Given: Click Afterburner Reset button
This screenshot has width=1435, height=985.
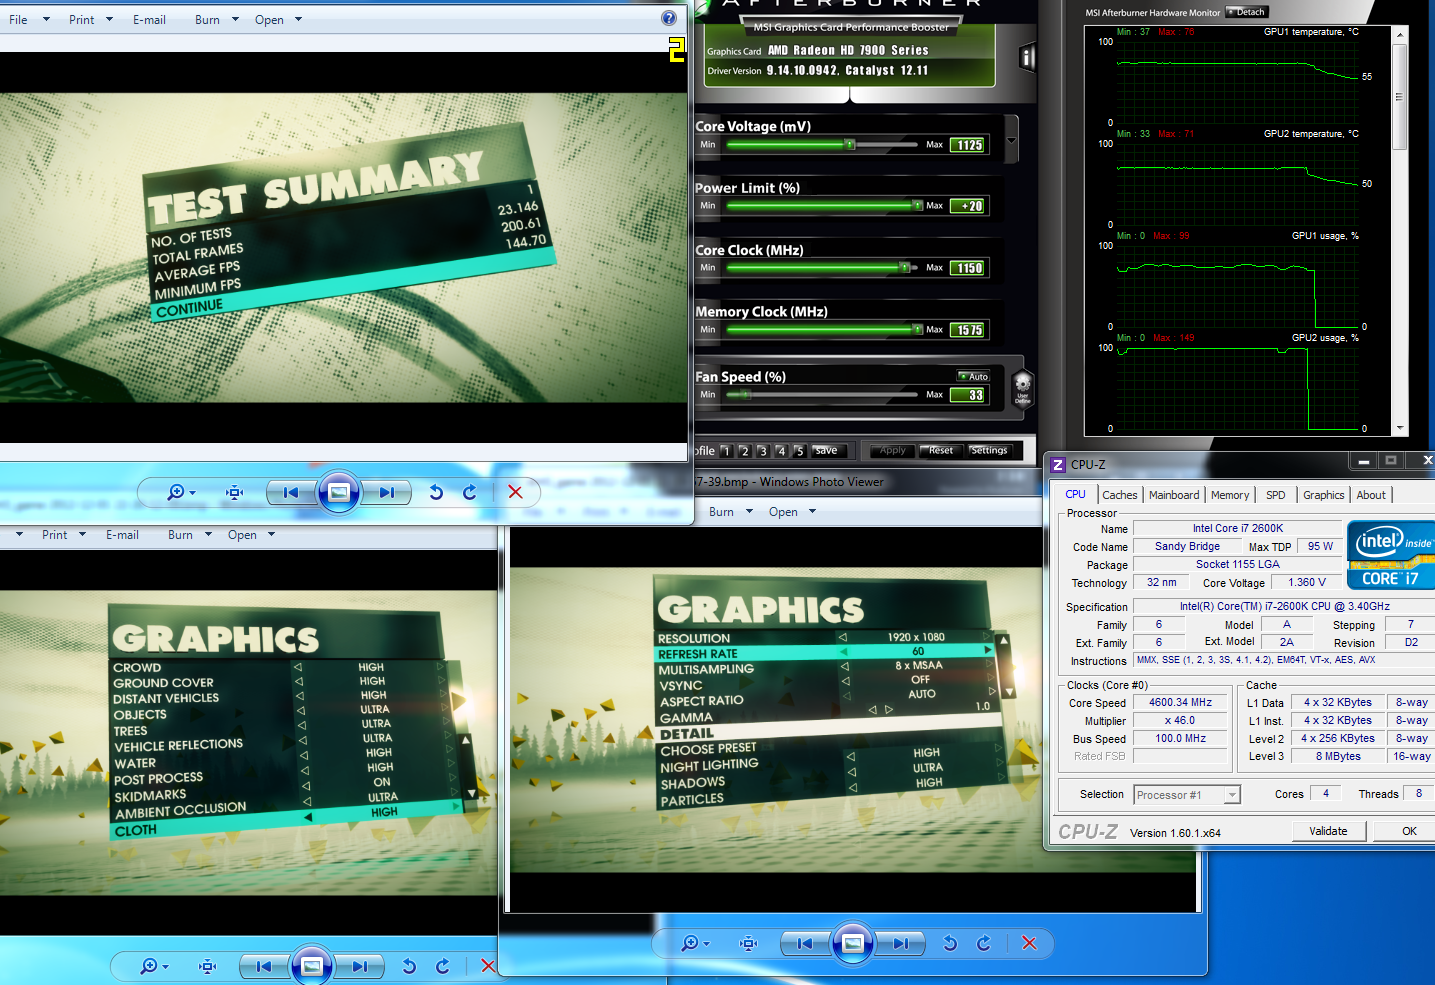Looking at the screenshot, I should [941, 451].
